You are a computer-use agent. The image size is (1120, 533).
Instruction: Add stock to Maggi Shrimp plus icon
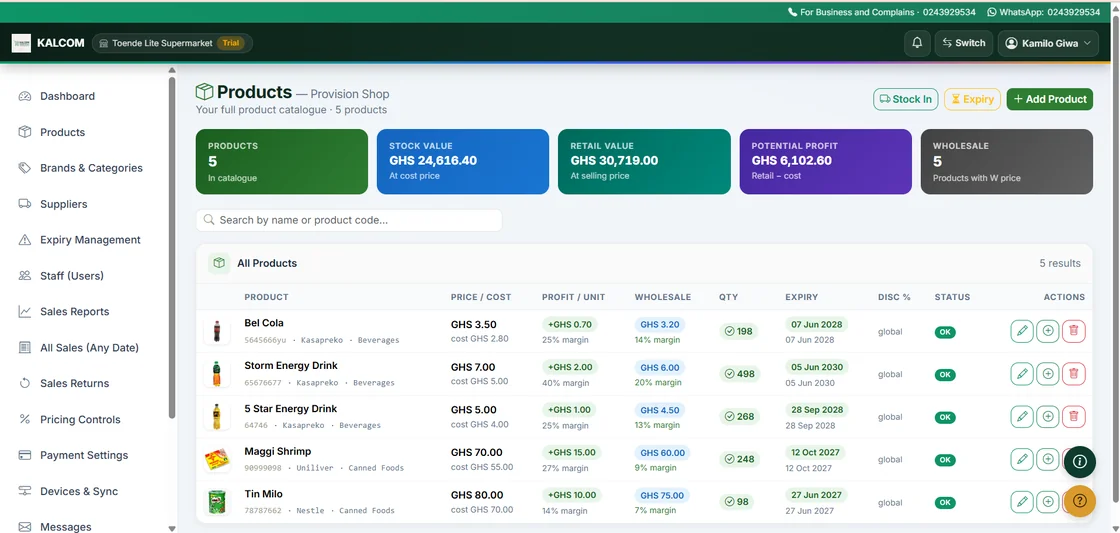pos(1048,459)
